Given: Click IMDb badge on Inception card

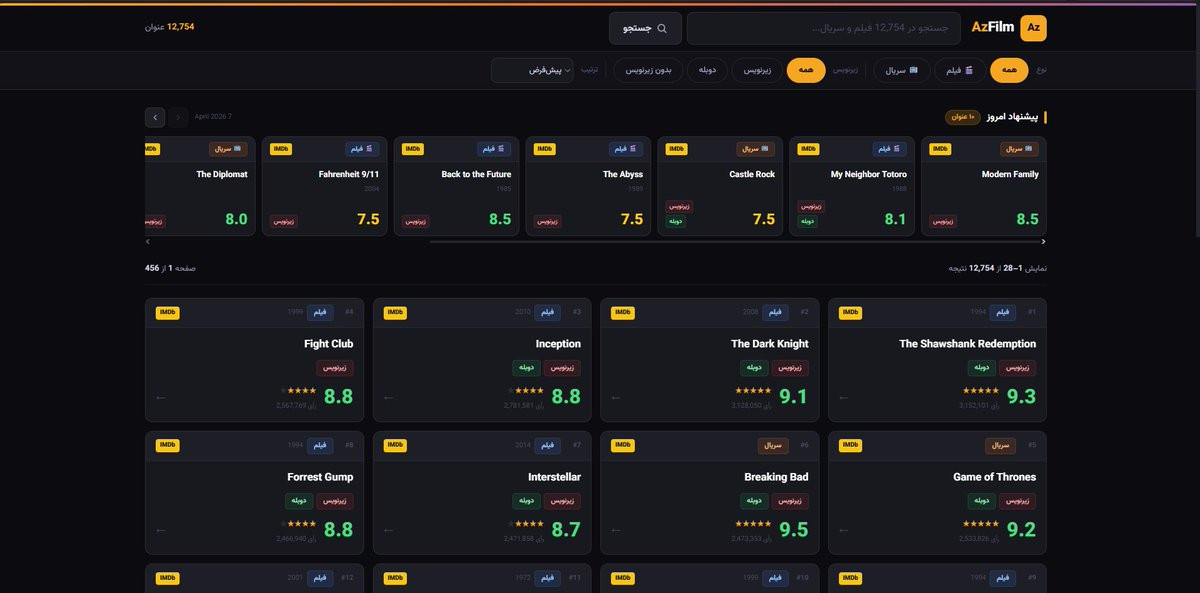Looking at the screenshot, I should 395,312.
